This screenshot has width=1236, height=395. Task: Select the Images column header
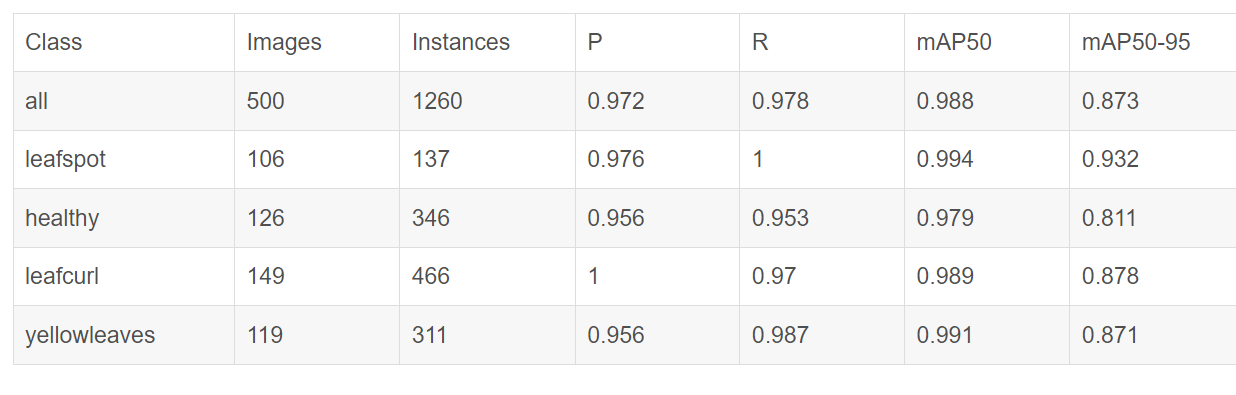pyautogui.click(x=317, y=42)
